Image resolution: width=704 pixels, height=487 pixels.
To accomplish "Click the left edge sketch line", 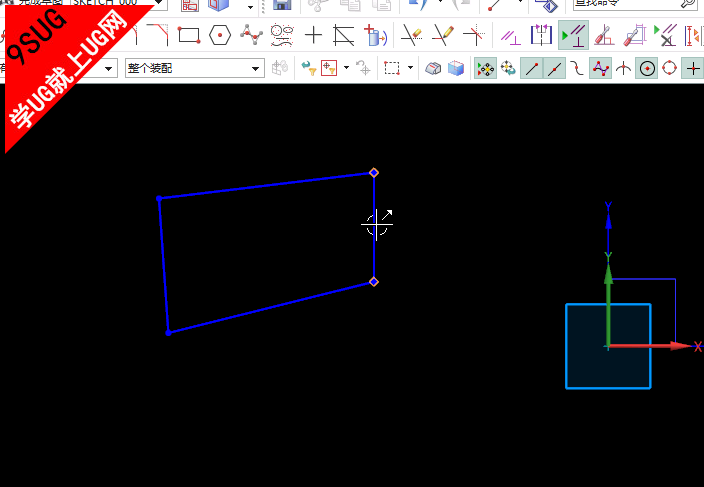I will pyautogui.click(x=163, y=265).
